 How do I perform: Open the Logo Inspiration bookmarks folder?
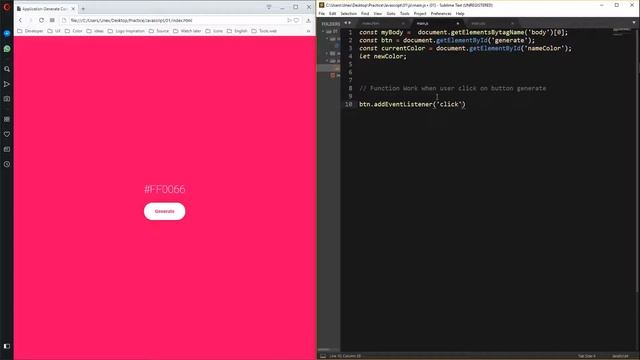(126, 31)
